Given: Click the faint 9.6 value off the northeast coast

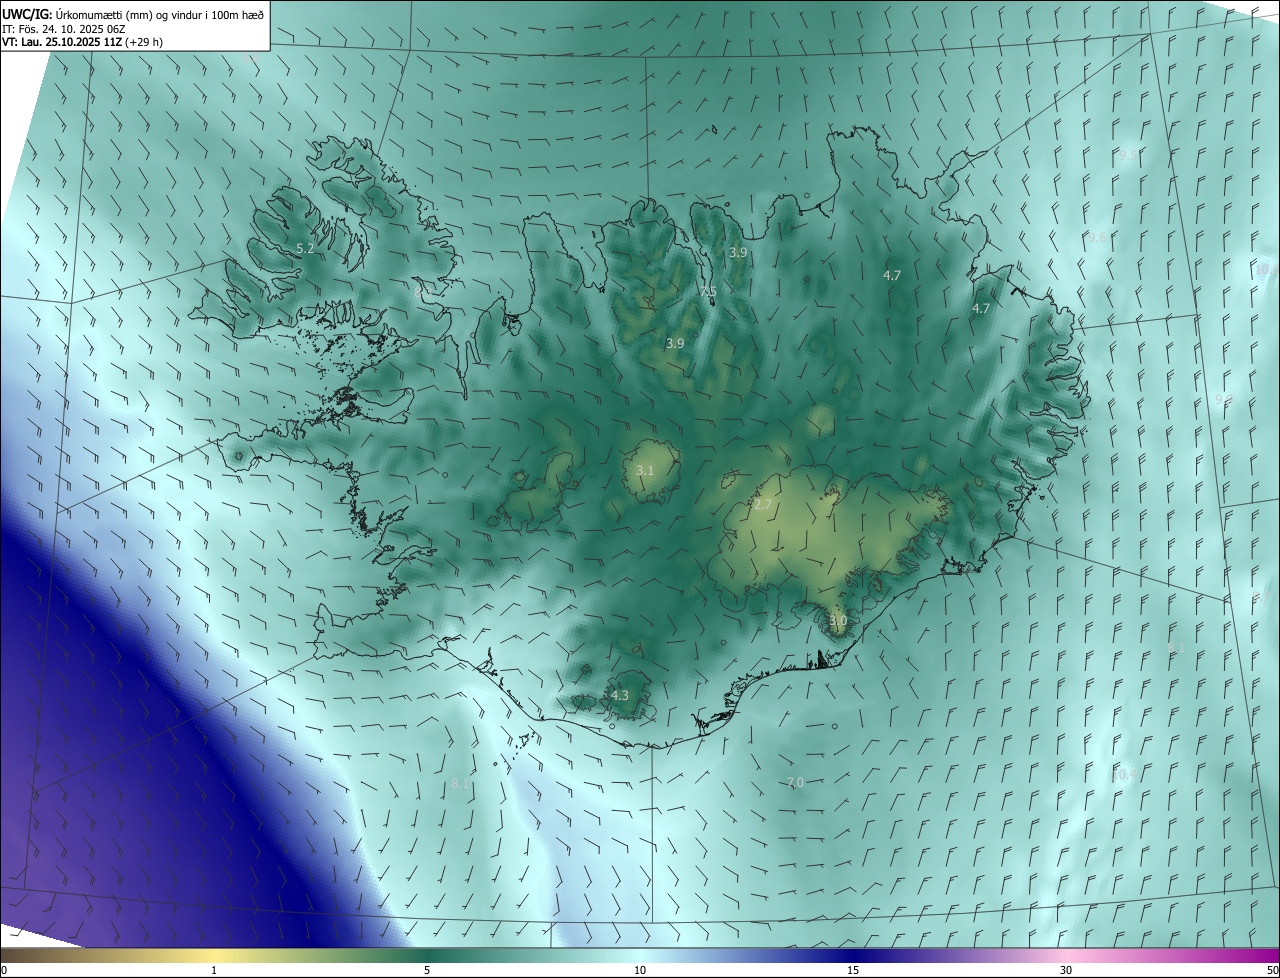Looking at the screenshot, I should tap(1098, 237).
